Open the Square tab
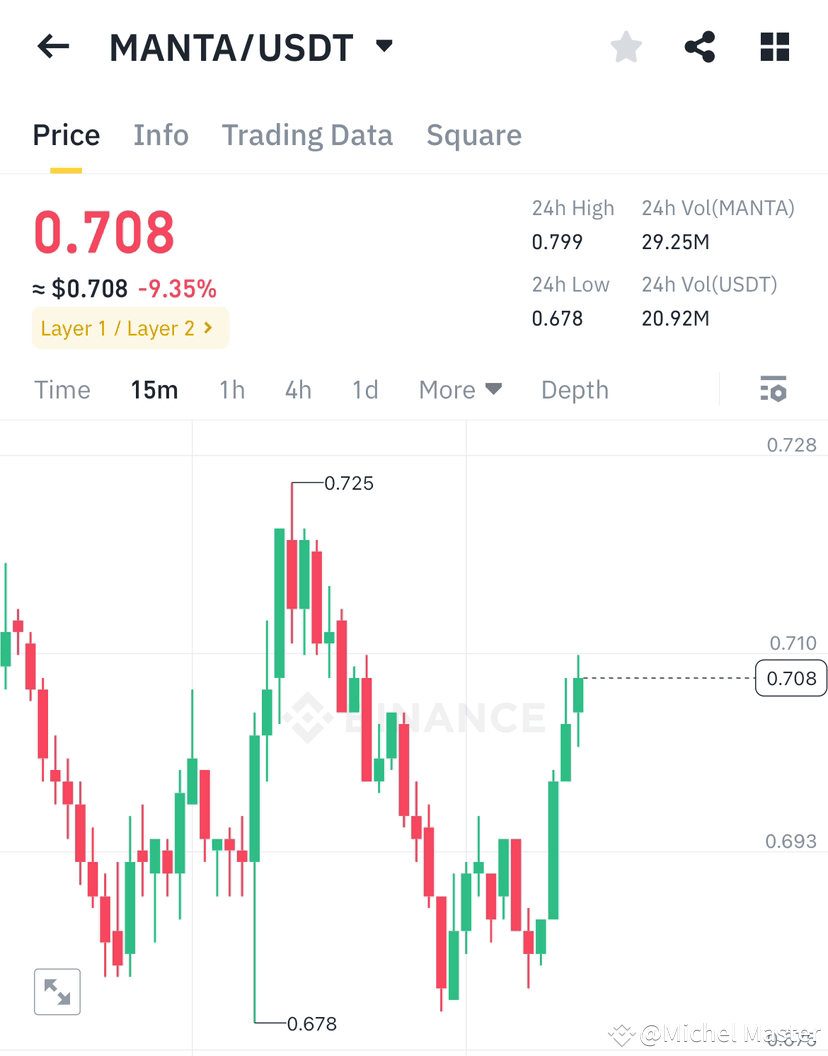Viewport: 828px width, 1056px height. (474, 135)
